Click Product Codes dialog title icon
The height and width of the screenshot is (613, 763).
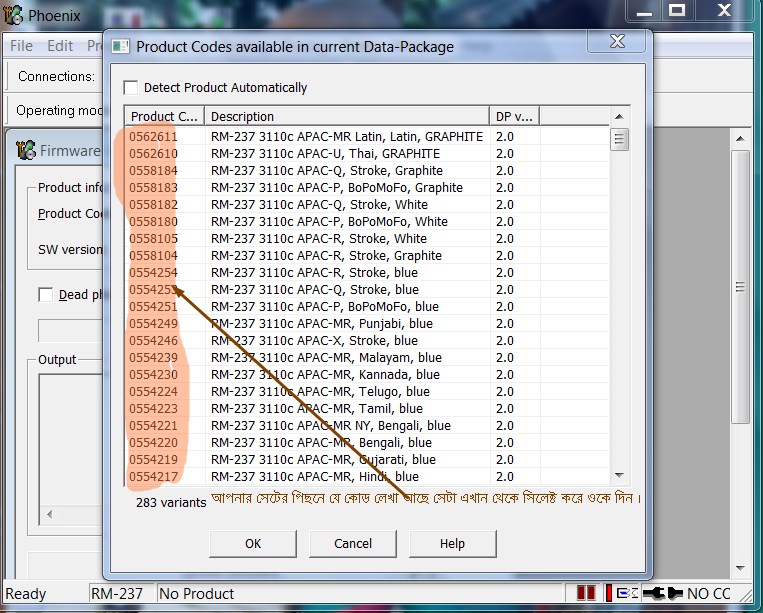pyautogui.click(x=120, y=47)
